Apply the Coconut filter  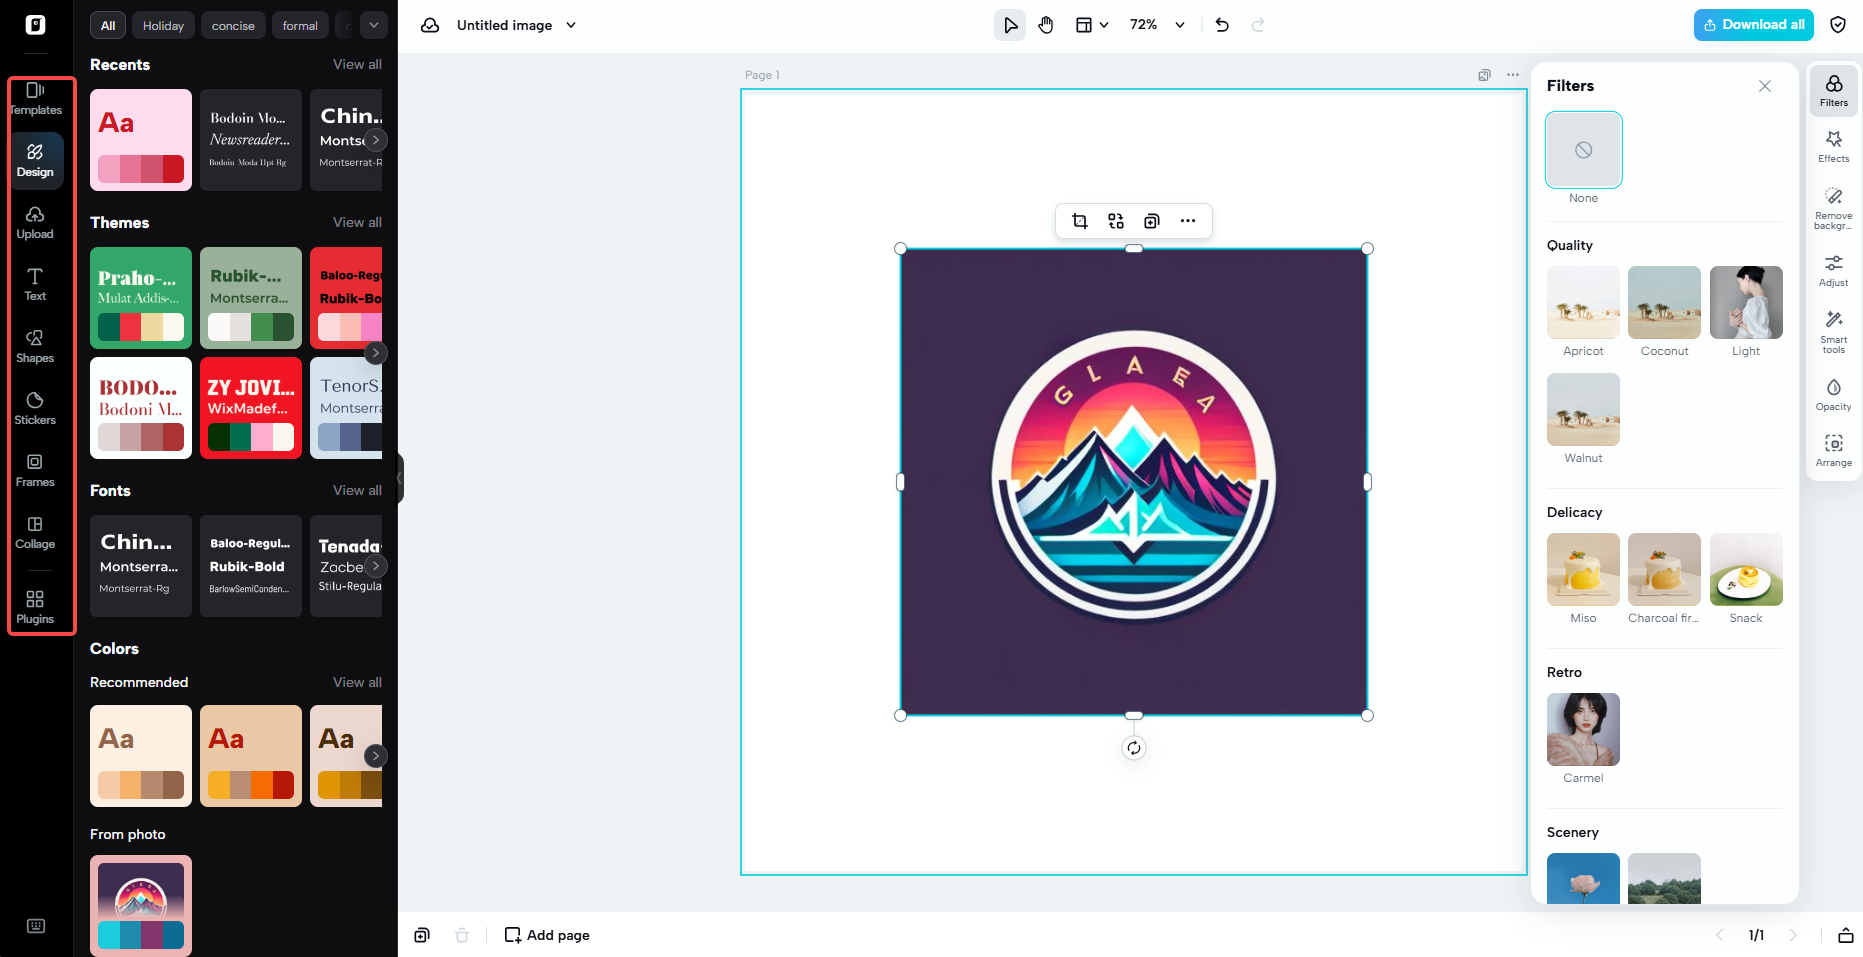[1665, 303]
